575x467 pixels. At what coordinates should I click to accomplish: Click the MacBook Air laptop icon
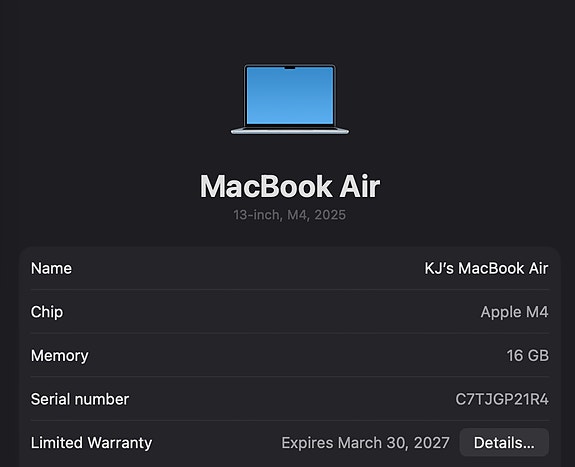point(290,99)
